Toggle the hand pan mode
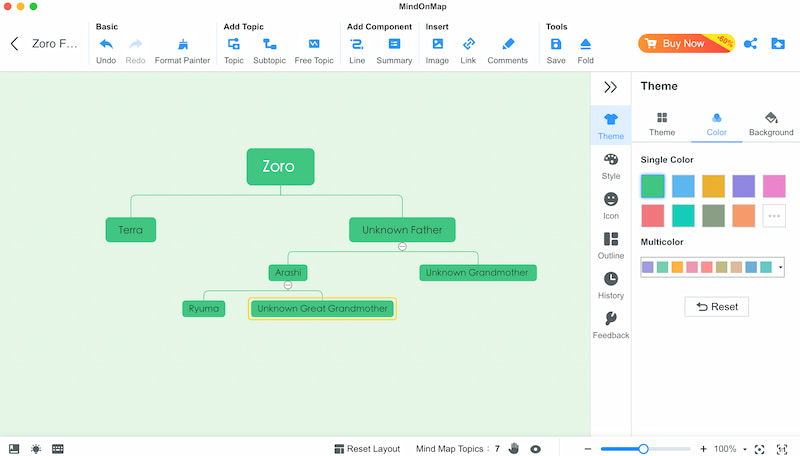800x456 pixels. pyautogui.click(x=514, y=449)
